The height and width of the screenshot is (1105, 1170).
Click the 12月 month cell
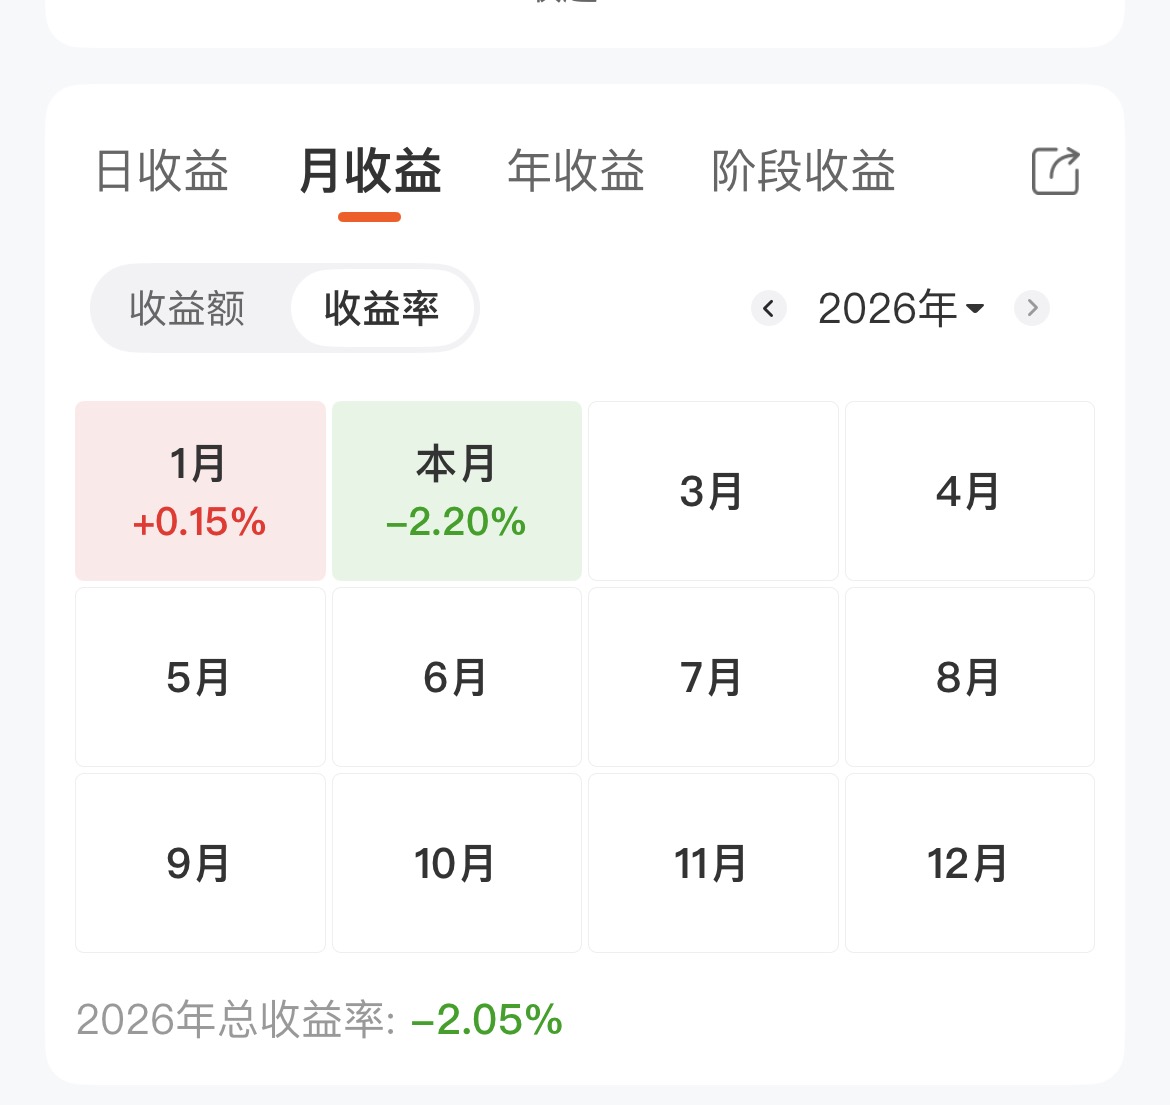pyautogui.click(x=969, y=863)
